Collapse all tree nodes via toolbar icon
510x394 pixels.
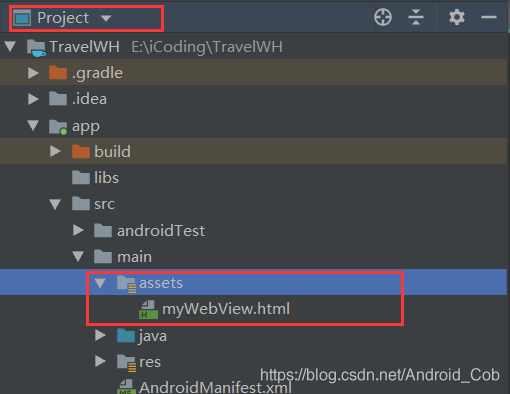tap(416, 17)
